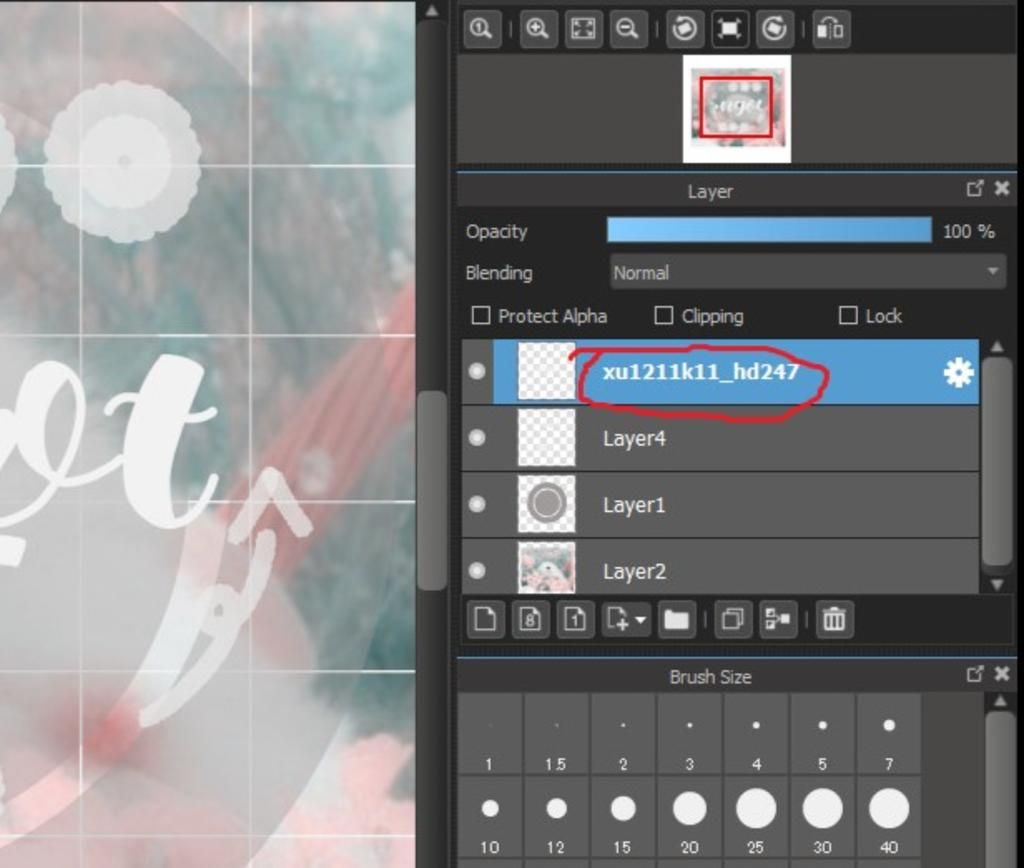The width and height of the screenshot is (1024, 868).
Task: Enable the layer Lock checkbox
Action: click(x=848, y=315)
